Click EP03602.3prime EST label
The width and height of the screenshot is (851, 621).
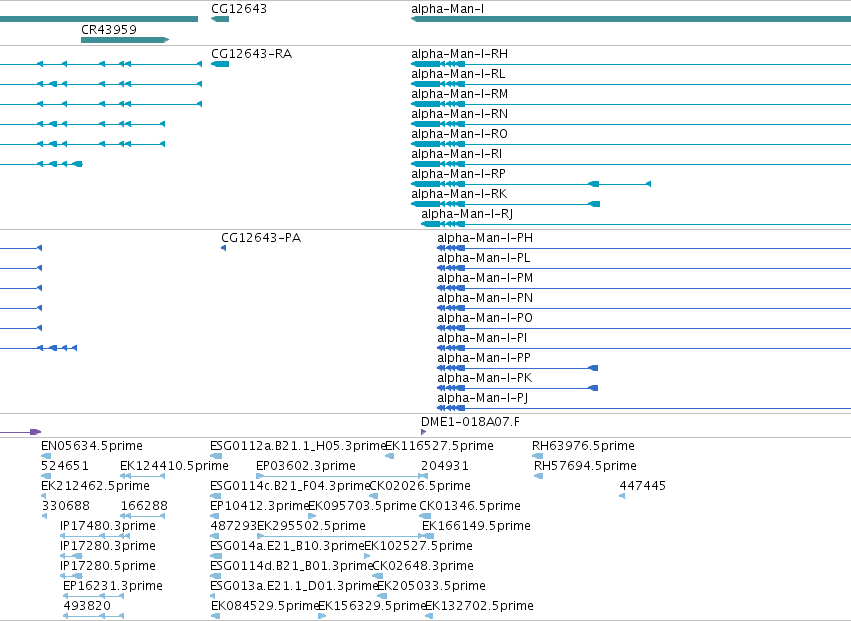click(306, 466)
